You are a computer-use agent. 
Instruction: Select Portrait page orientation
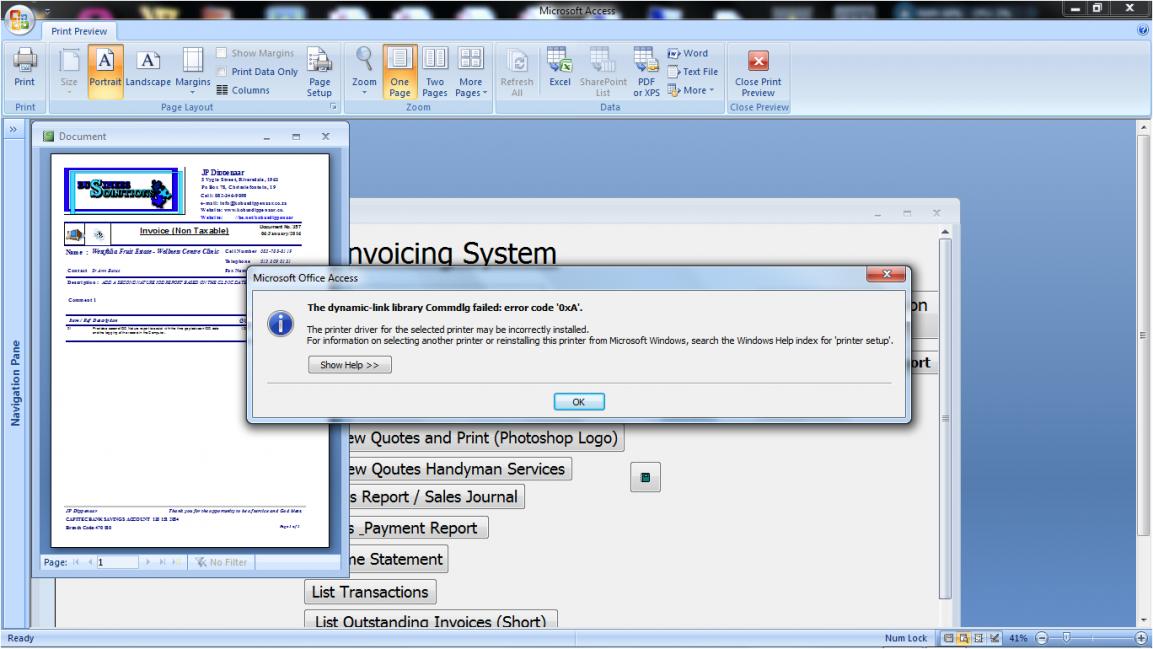tap(105, 71)
